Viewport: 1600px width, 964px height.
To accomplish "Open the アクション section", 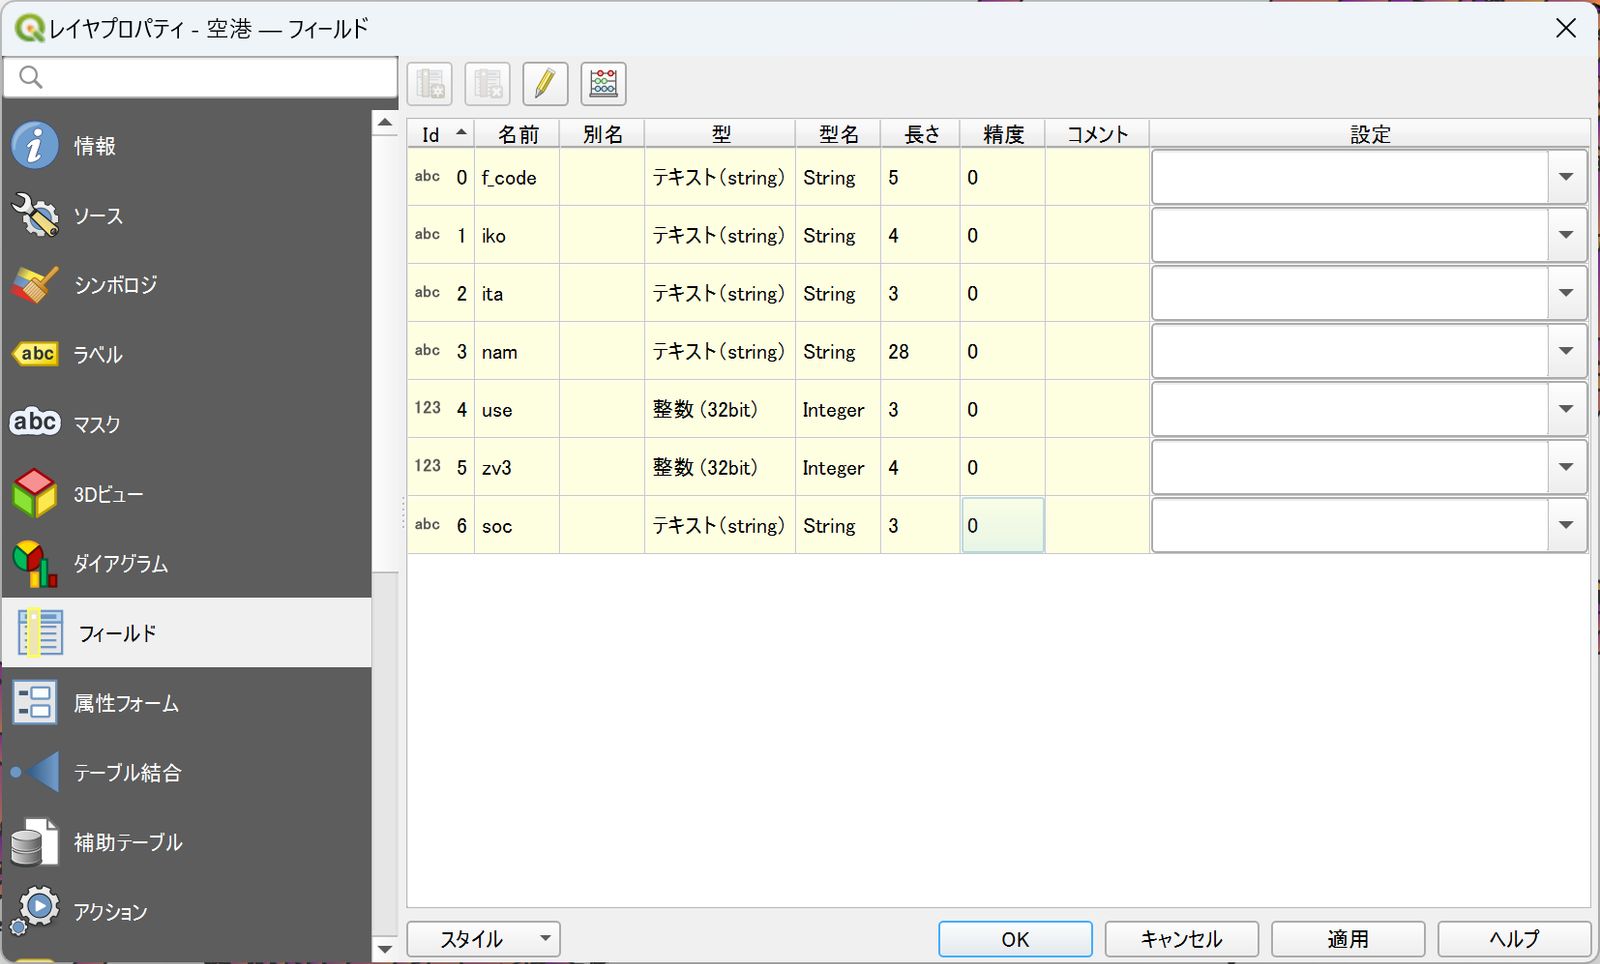I will [x=186, y=912].
